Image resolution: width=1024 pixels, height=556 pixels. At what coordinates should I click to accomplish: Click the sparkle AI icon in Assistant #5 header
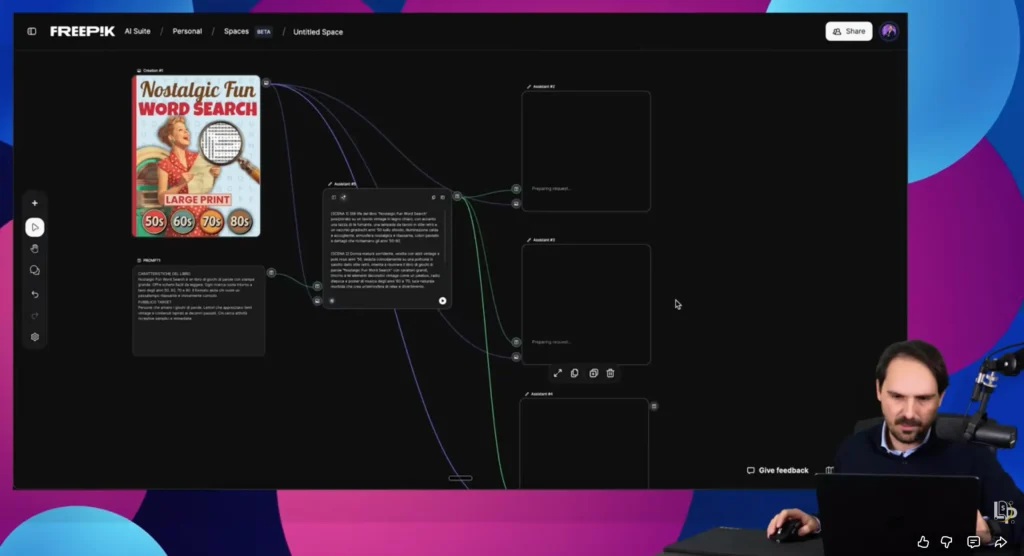(x=344, y=197)
